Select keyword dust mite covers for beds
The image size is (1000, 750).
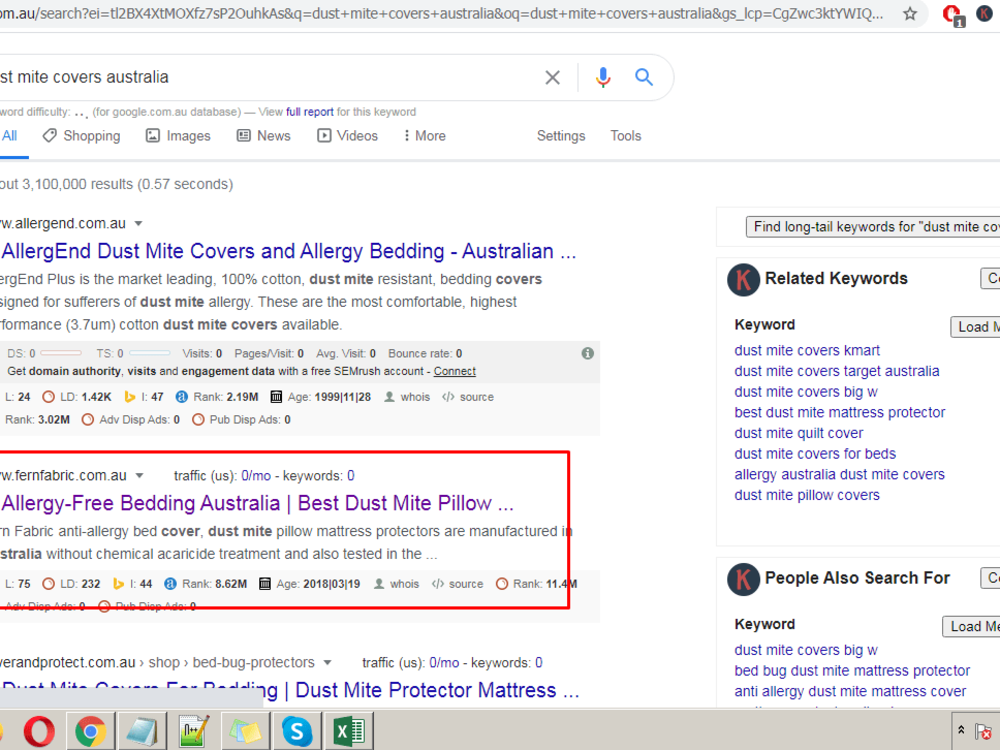click(815, 454)
